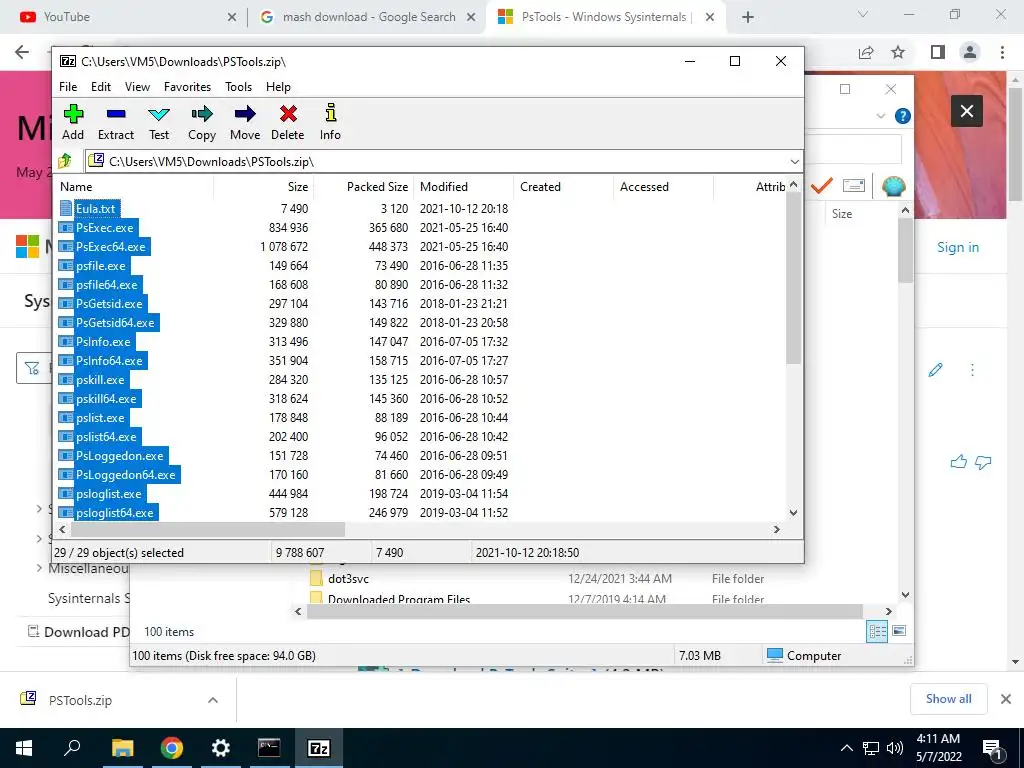The width and height of the screenshot is (1024, 768).
Task: Sort by Accessed column header
Action: pos(664,187)
